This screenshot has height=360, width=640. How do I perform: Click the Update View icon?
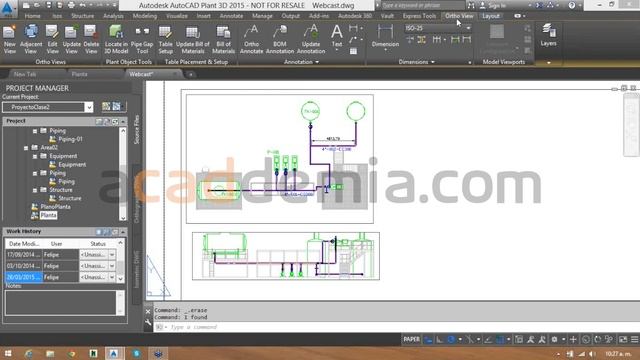pos(71,39)
